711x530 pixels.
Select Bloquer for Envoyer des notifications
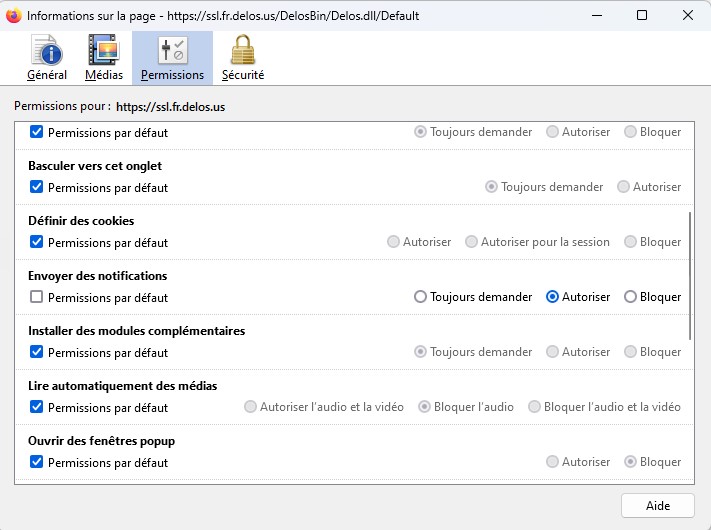[x=630, y=297]
